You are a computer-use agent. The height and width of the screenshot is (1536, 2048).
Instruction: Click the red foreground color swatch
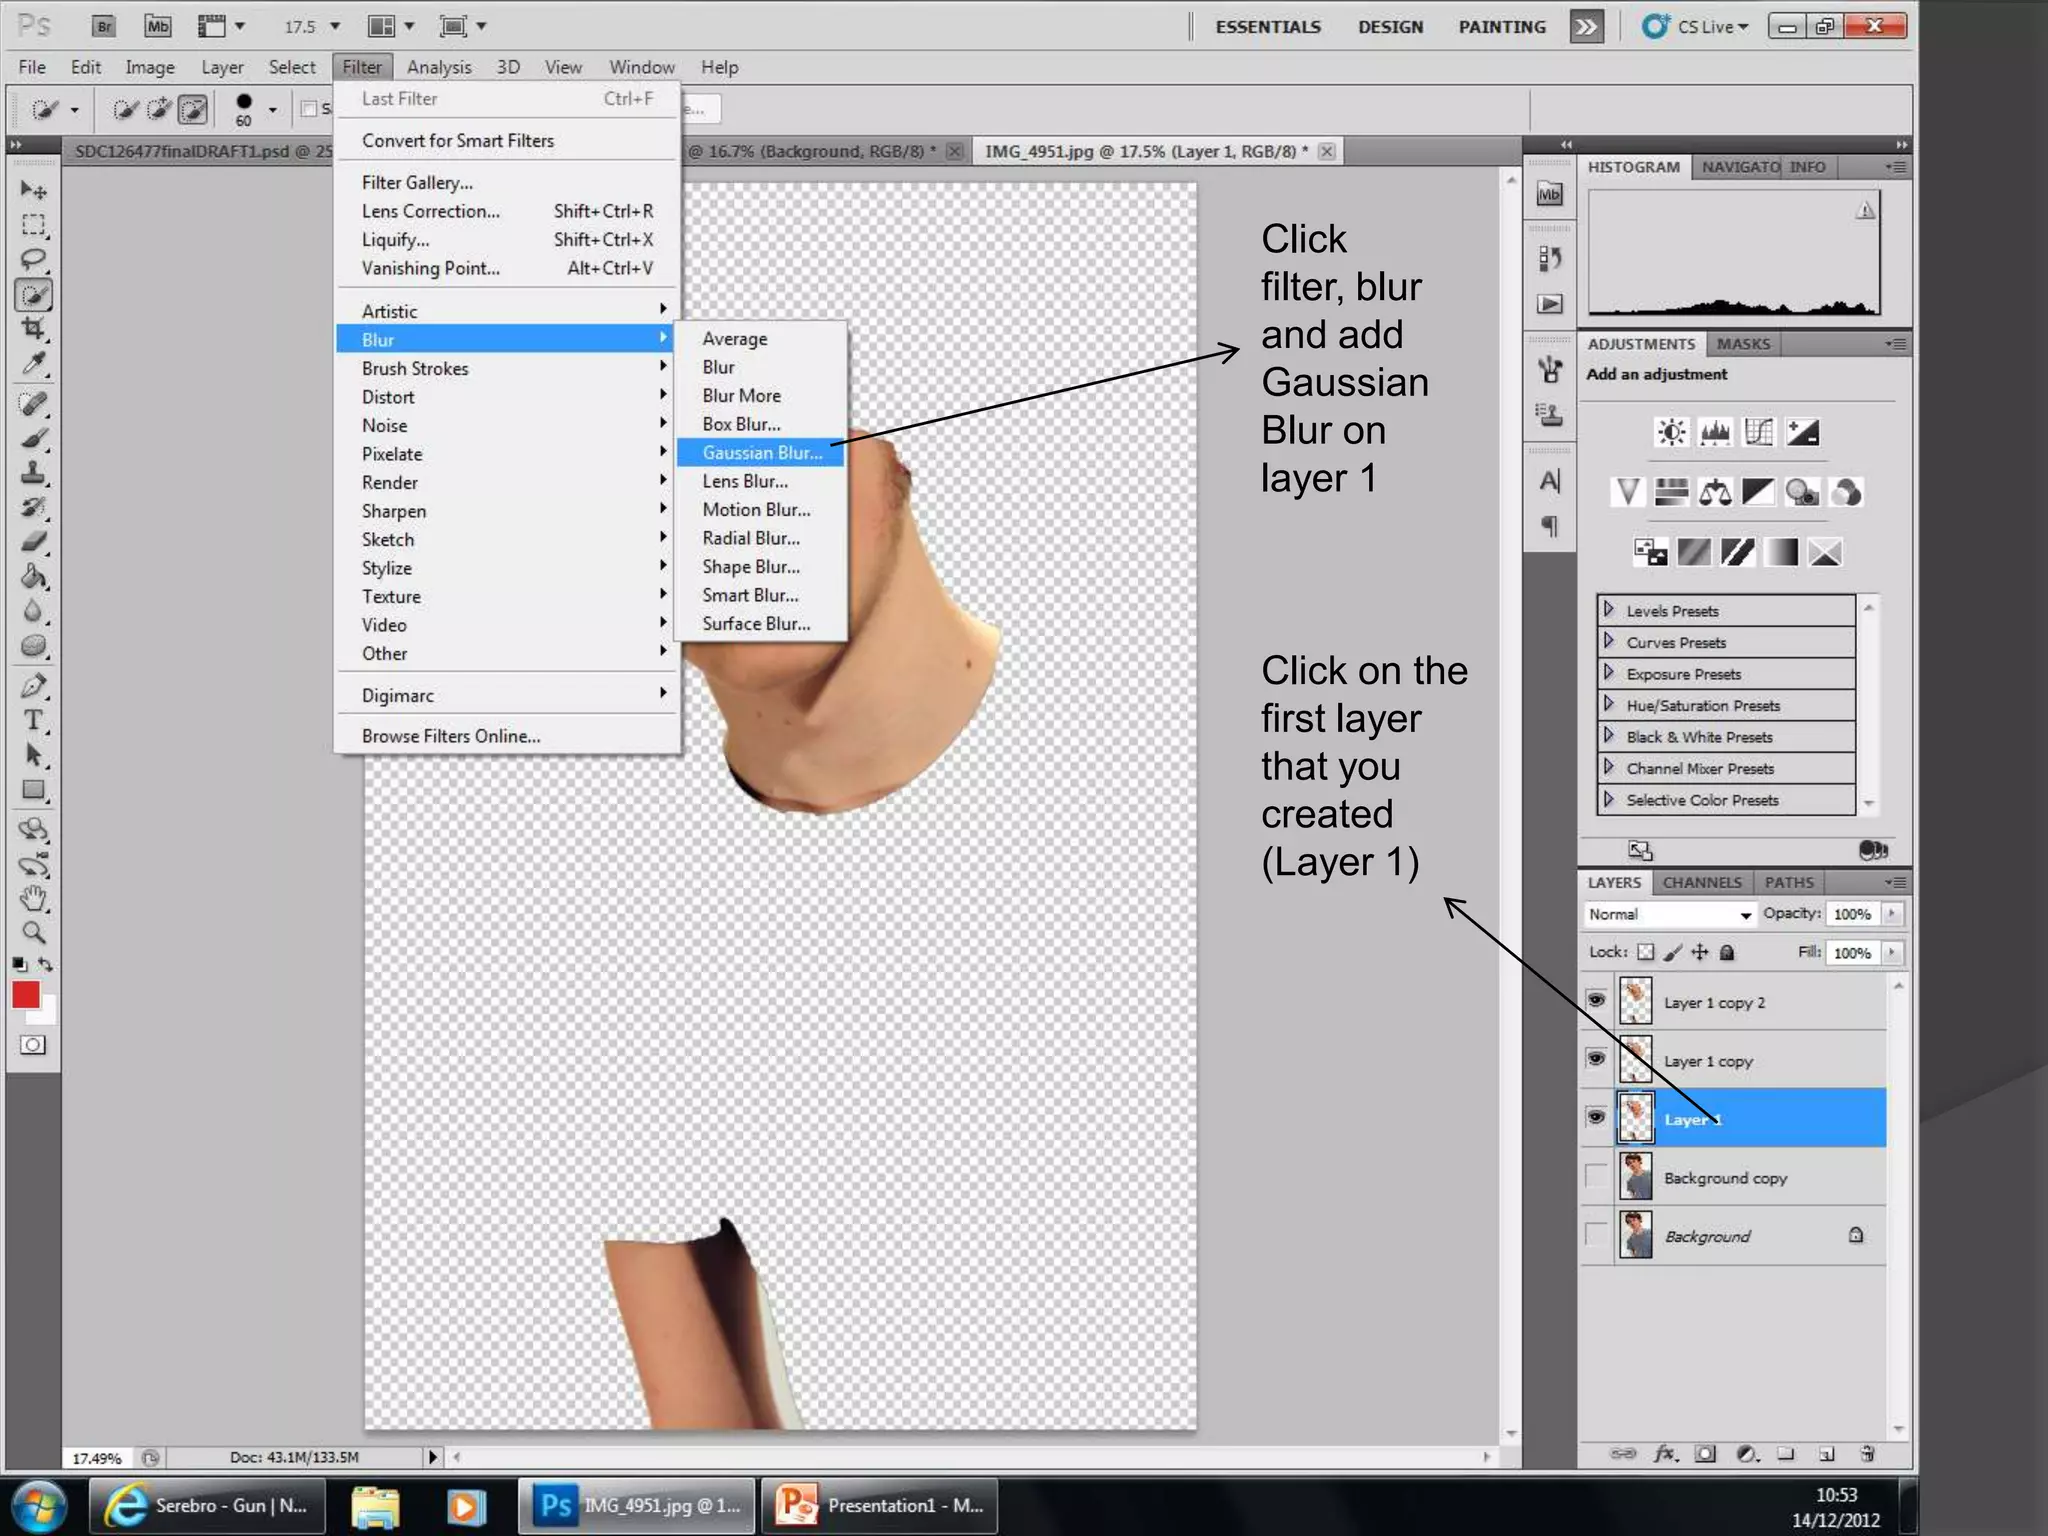point(25,995)
